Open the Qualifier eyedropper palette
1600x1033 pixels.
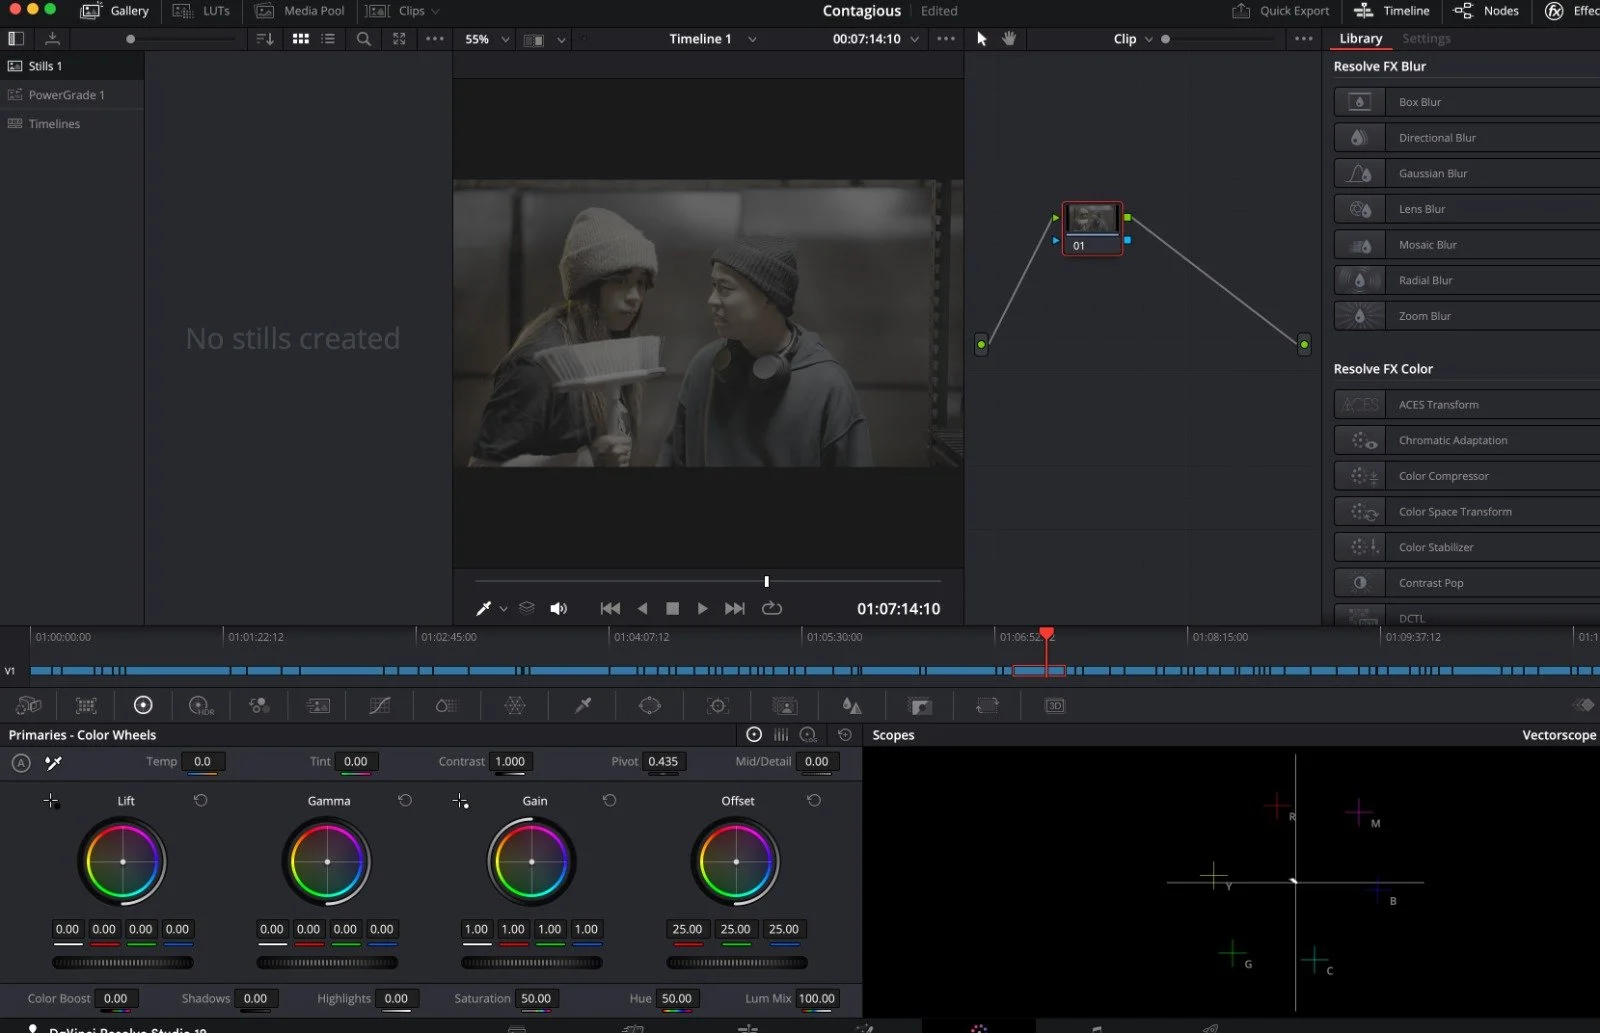pos(583,706)
